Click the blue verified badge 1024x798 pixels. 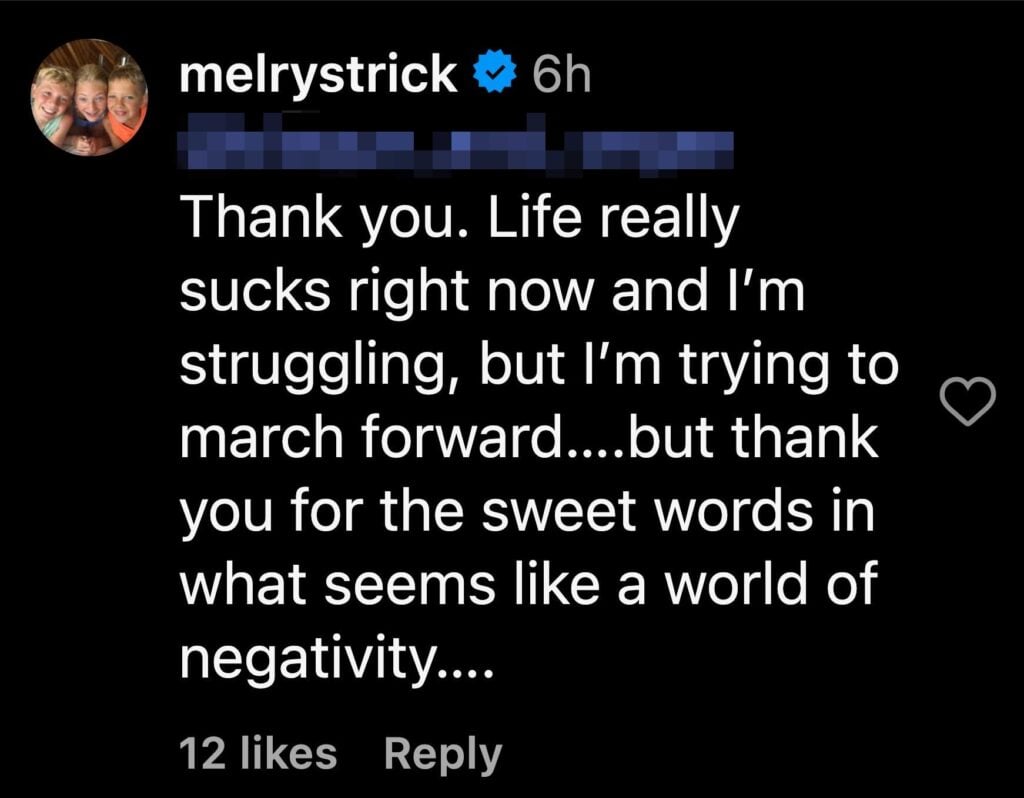coord(496,77)
